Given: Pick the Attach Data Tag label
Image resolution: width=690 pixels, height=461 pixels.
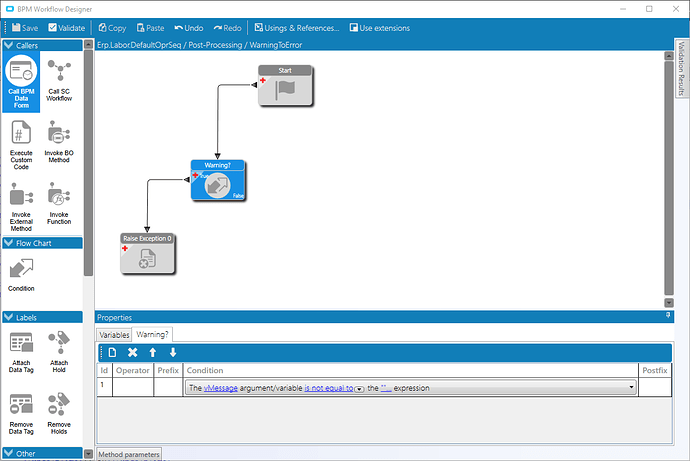Looking at the screenshot, I should click(x=21, y=352).
